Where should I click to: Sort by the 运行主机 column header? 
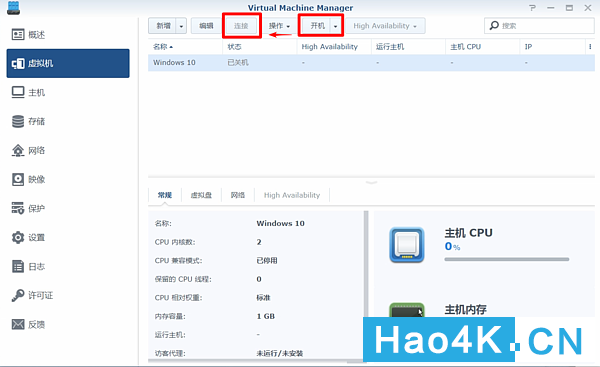408,47
